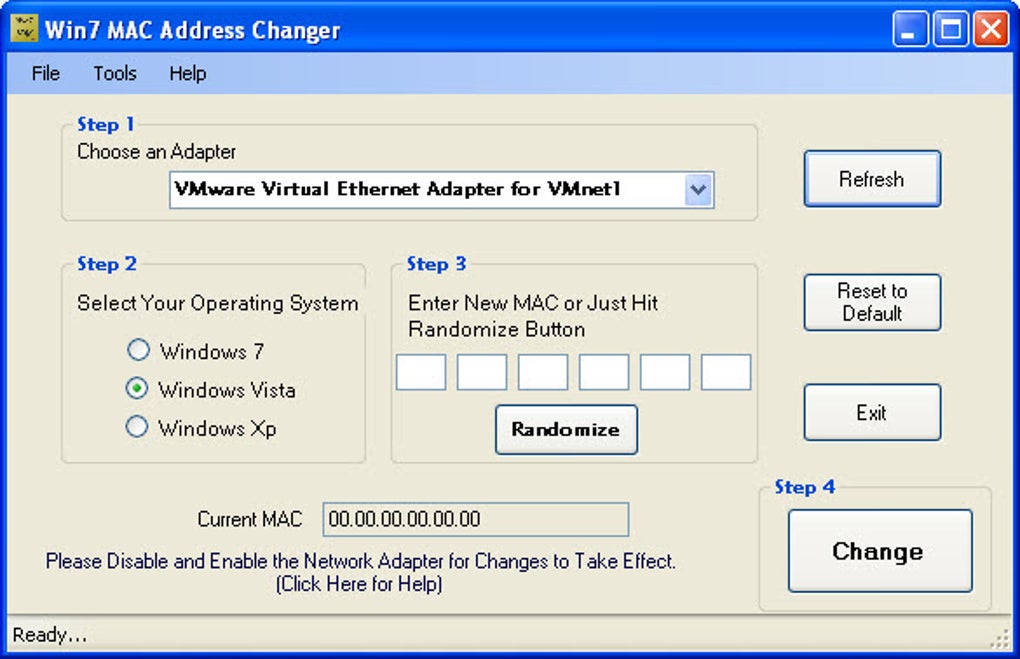Click the Ready status bar text

[49, 635]
